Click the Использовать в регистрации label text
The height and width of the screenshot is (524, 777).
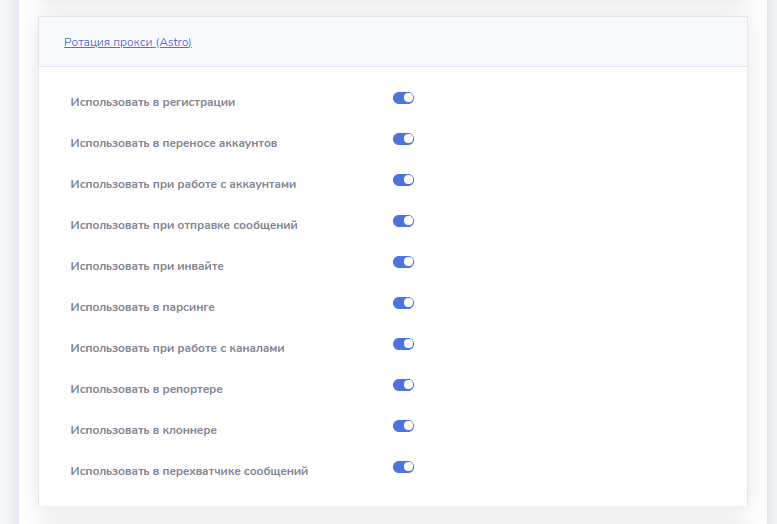tap(153, 102)
